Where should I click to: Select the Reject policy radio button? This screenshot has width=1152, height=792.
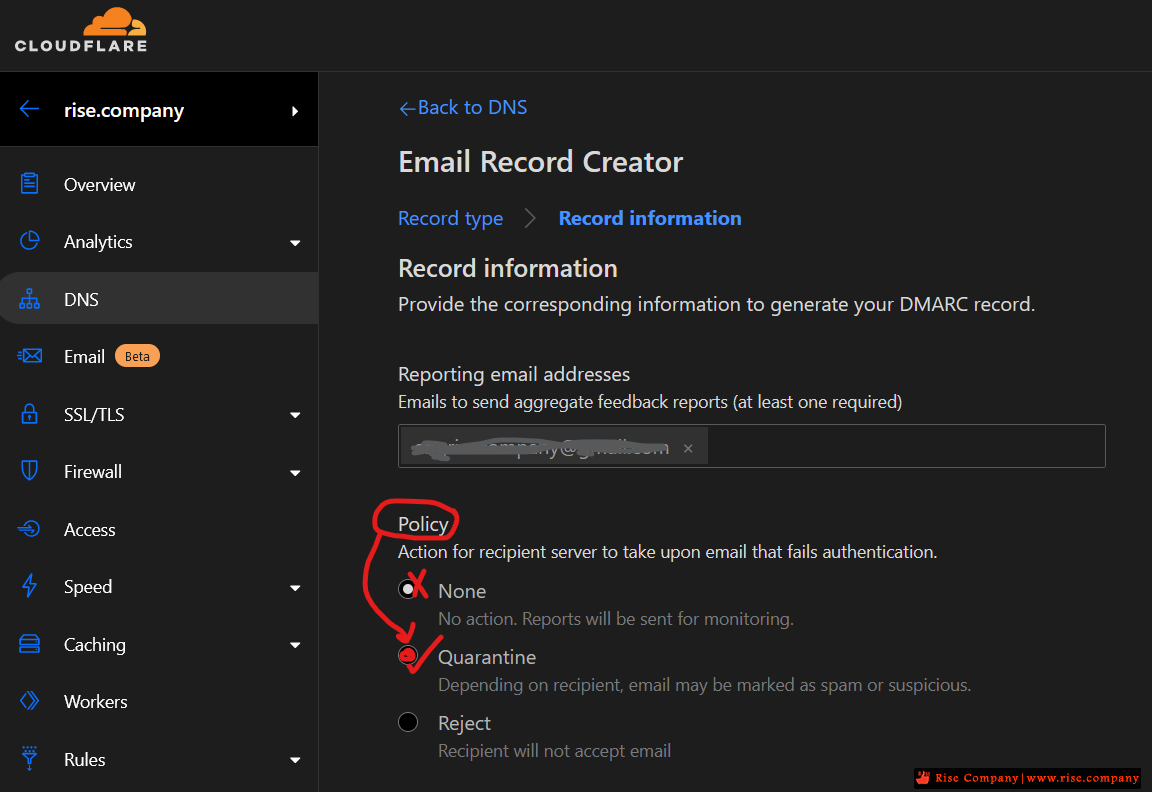click(x=408, y=722)
